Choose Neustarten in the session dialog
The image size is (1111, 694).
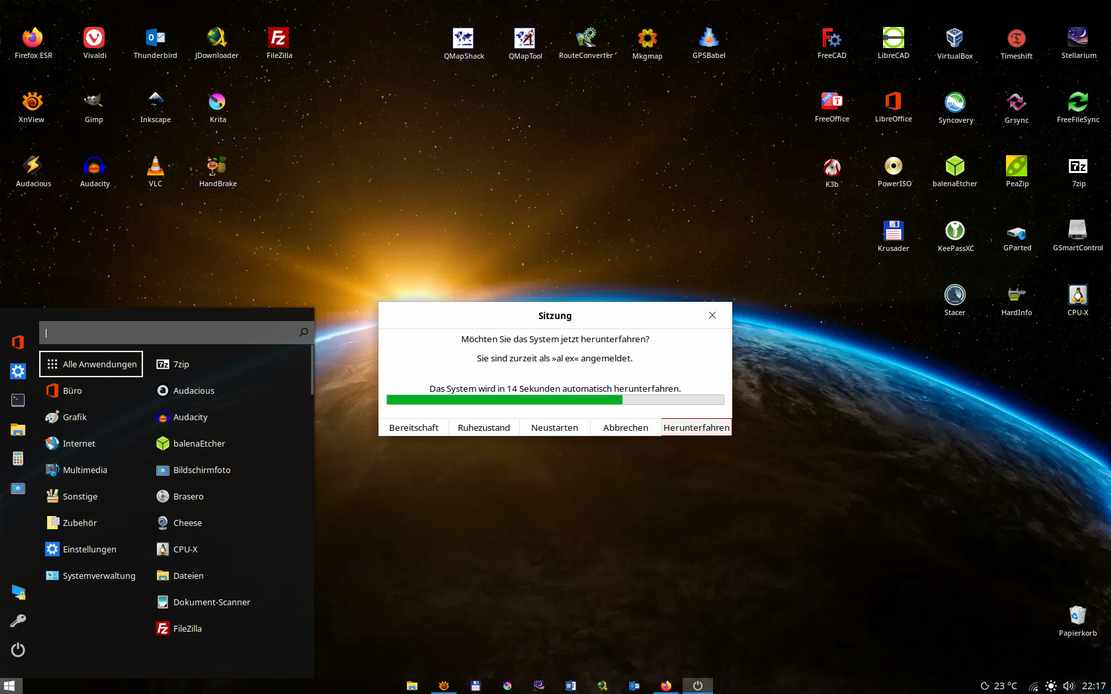click(554, 427)
